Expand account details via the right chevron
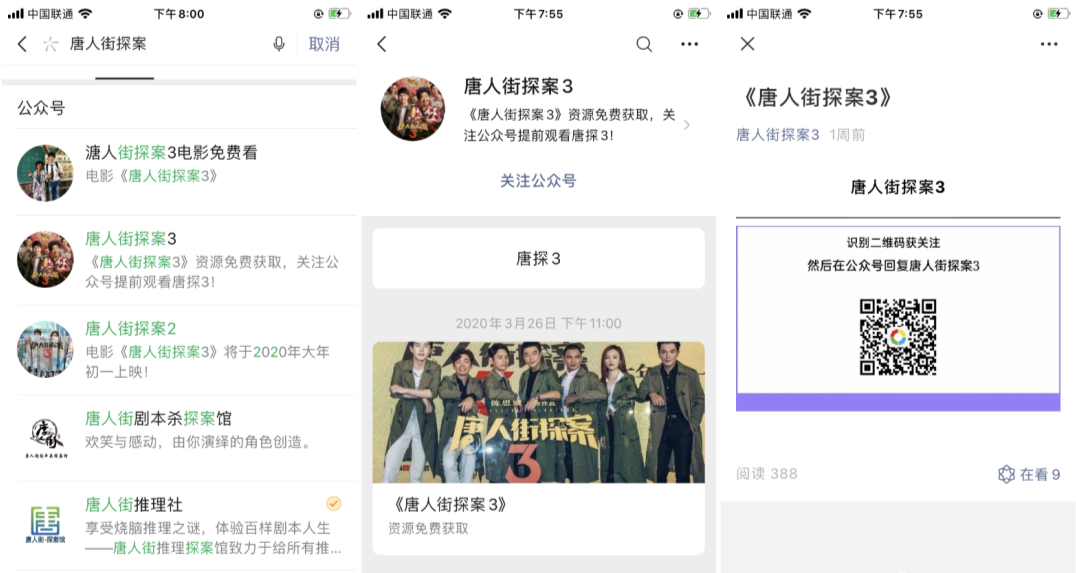1076x573 pixels. click(686, 125)
